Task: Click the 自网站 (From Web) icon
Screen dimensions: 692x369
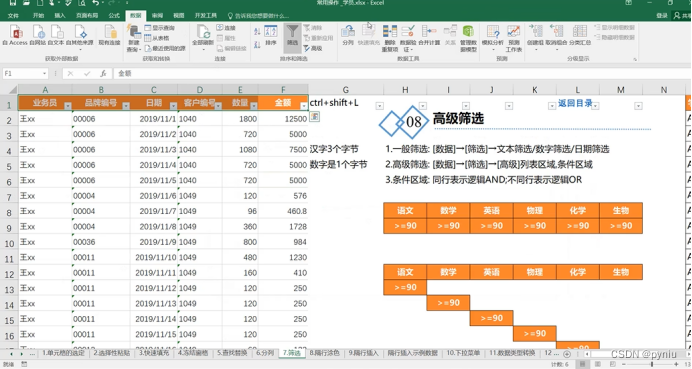Action: point(38,32)
